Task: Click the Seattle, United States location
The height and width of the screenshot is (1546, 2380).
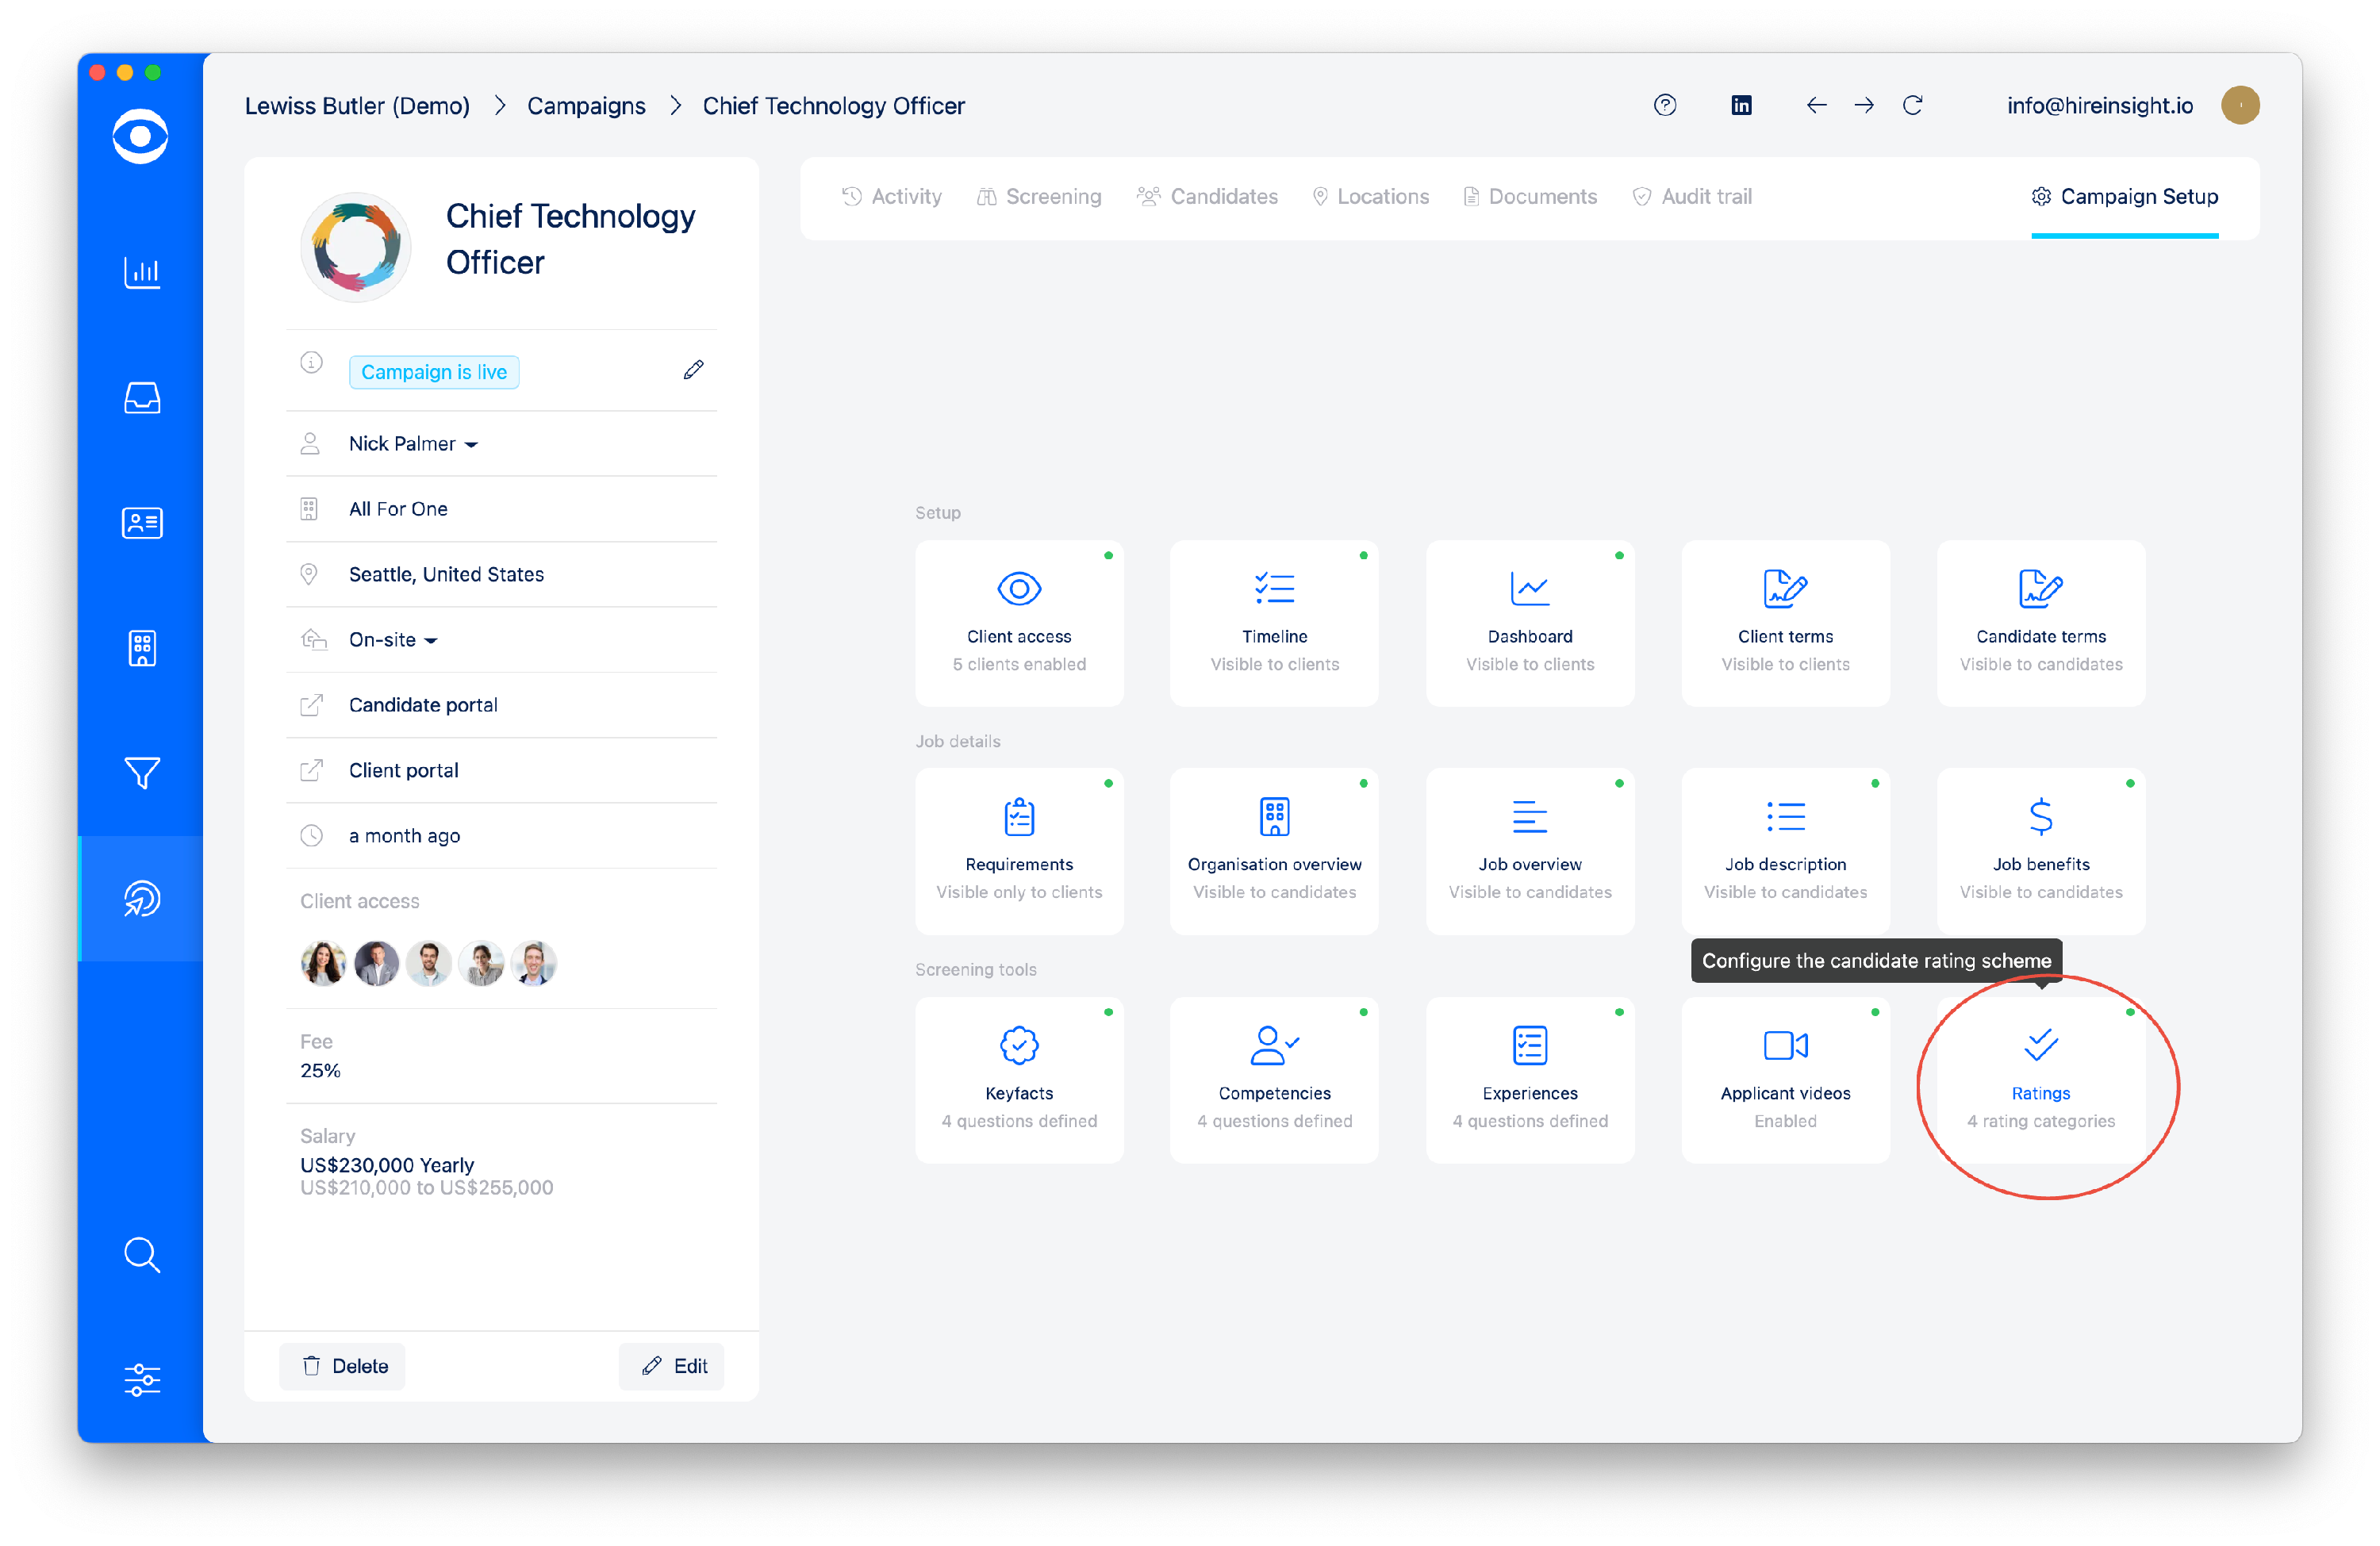Action: [x=446, y=574]
